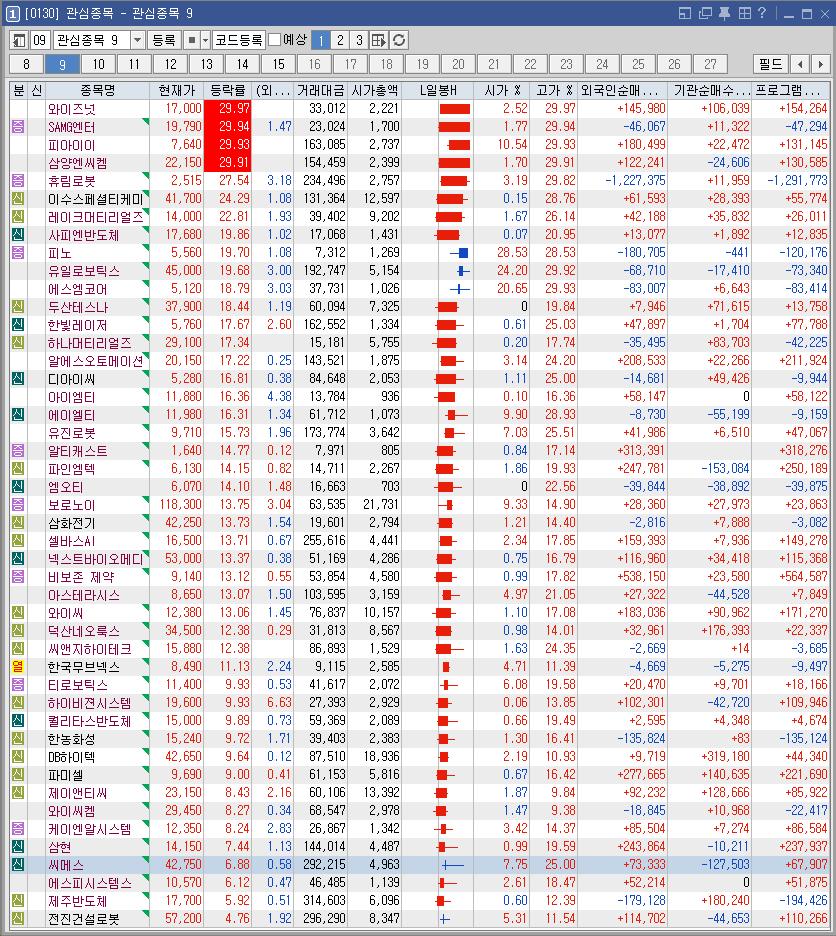Refresh the watchlist with circular arrow icon
The image size is (836, 936).
pyautogui.click(x=399, y=40)
